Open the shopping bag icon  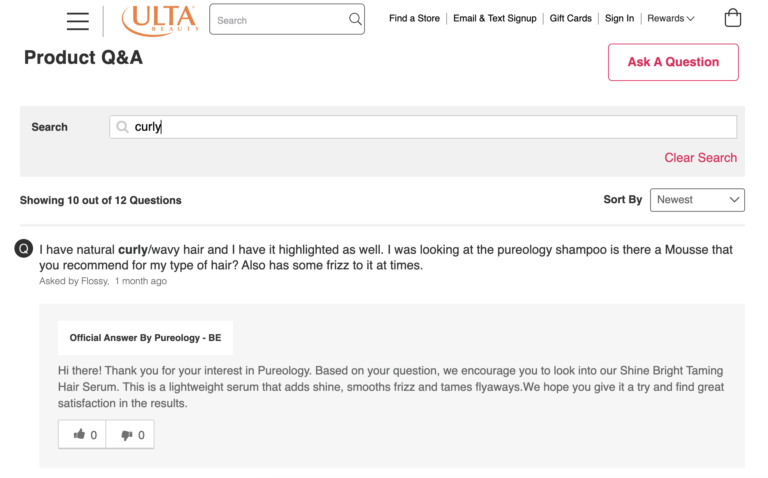(733, 18)
